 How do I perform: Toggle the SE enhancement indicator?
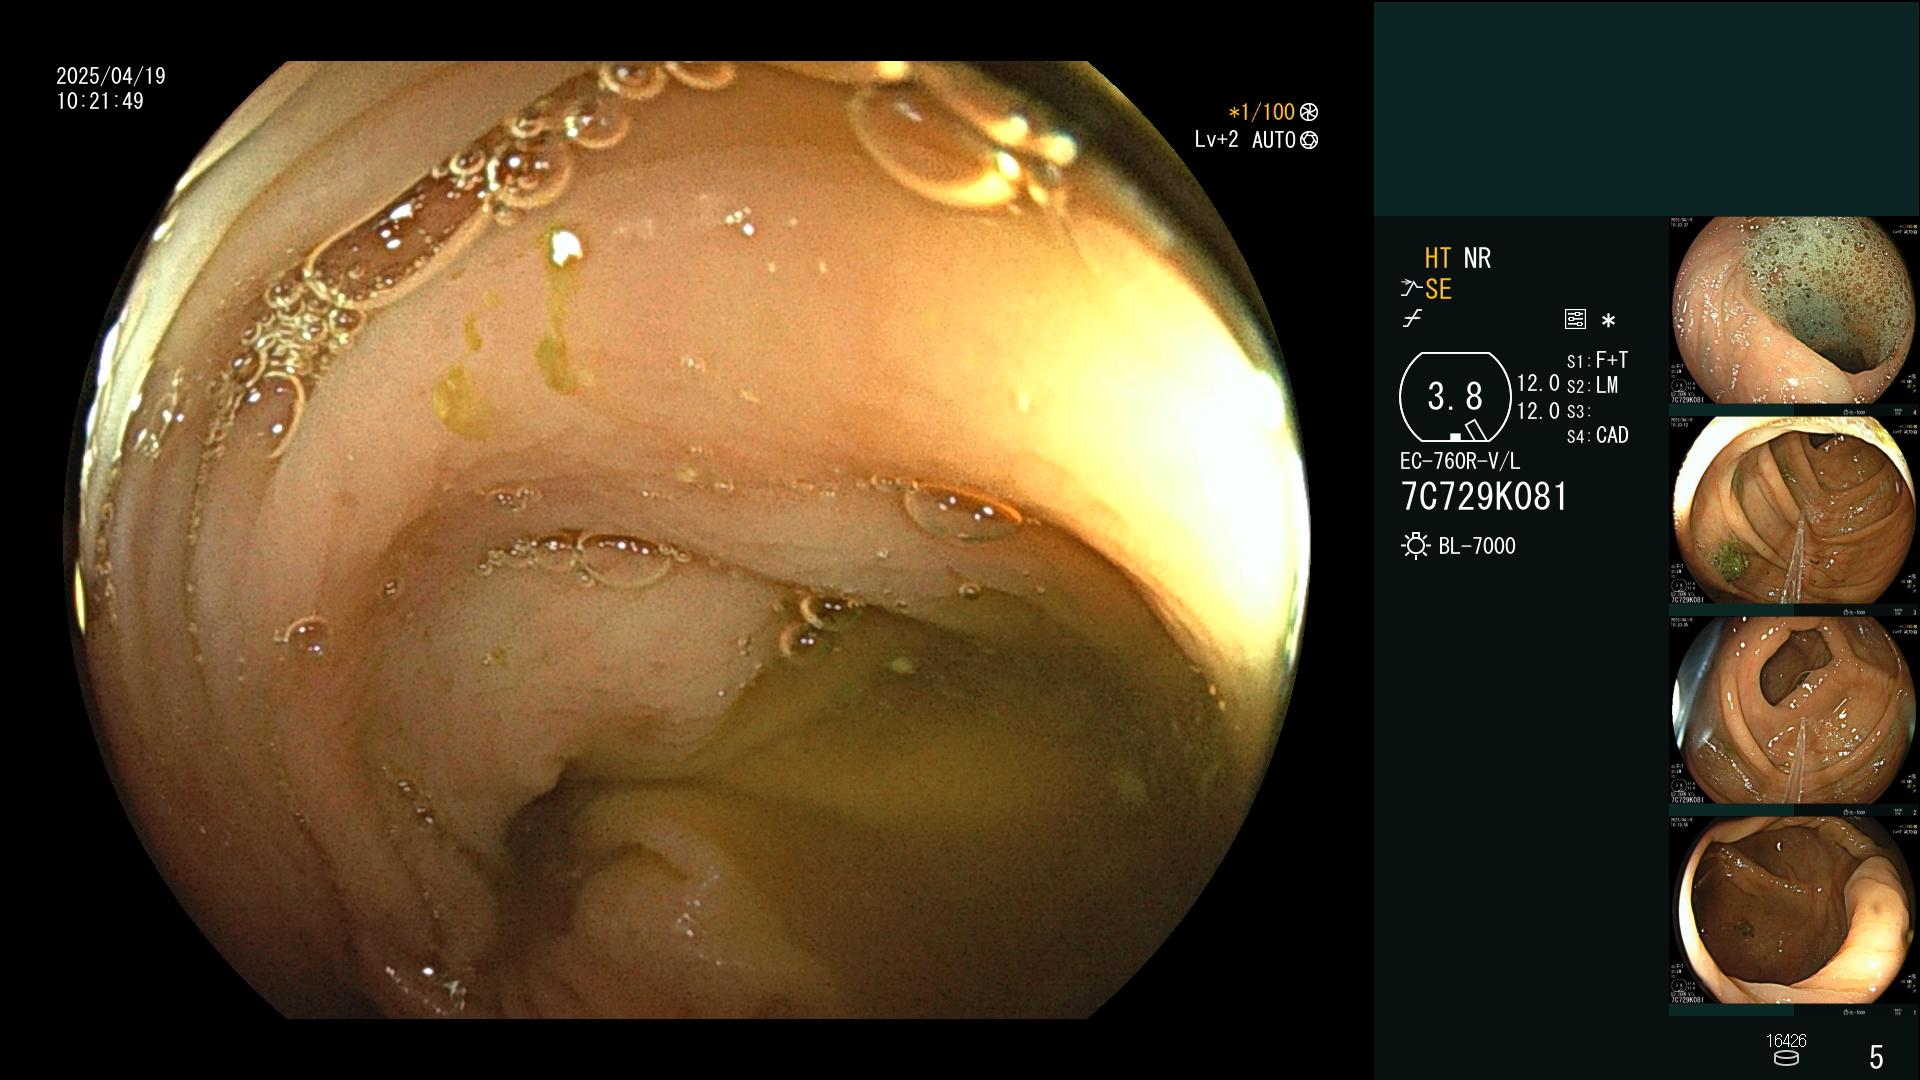coord(1438,289)
